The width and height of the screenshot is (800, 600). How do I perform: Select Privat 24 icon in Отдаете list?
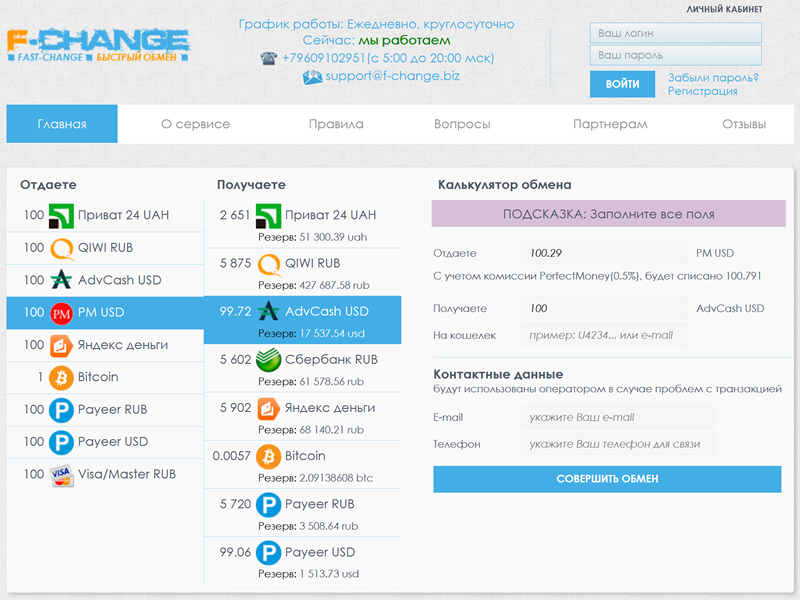[x=61, y=215]
